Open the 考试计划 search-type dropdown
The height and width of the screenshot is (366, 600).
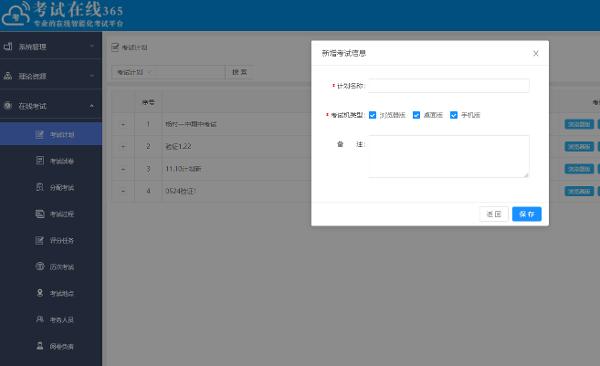pos(135,72)
